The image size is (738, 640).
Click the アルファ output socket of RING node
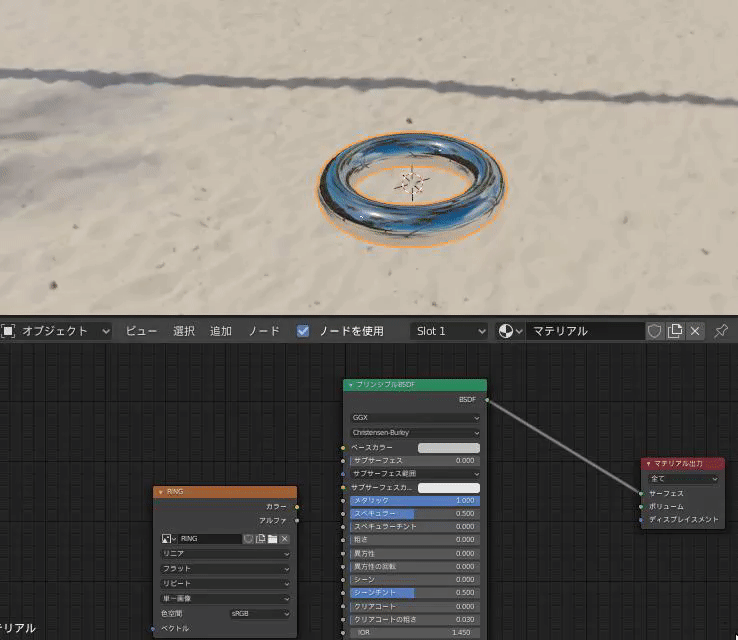coord(297,520)
